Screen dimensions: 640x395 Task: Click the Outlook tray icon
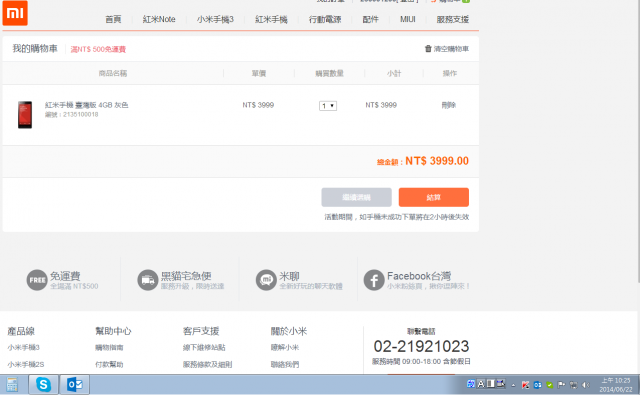pos(538,385)
